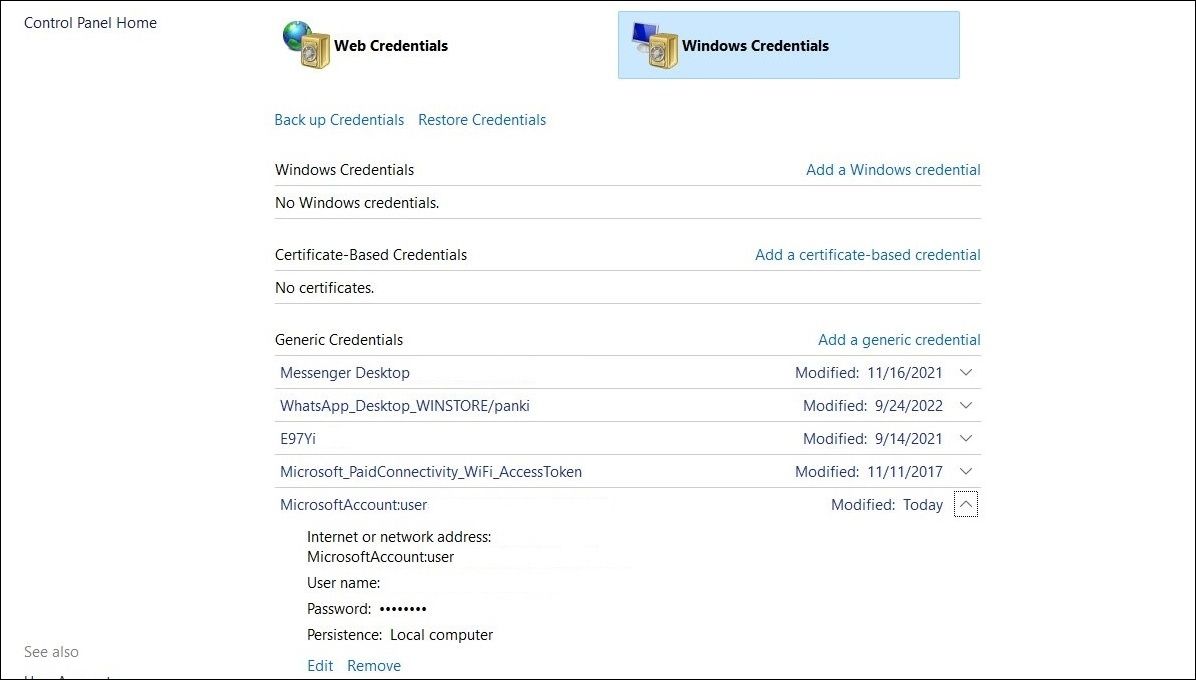Viewport: 1196px width, 680px height.
Task: Click Modified: Today text
Action: click(887, 505)
